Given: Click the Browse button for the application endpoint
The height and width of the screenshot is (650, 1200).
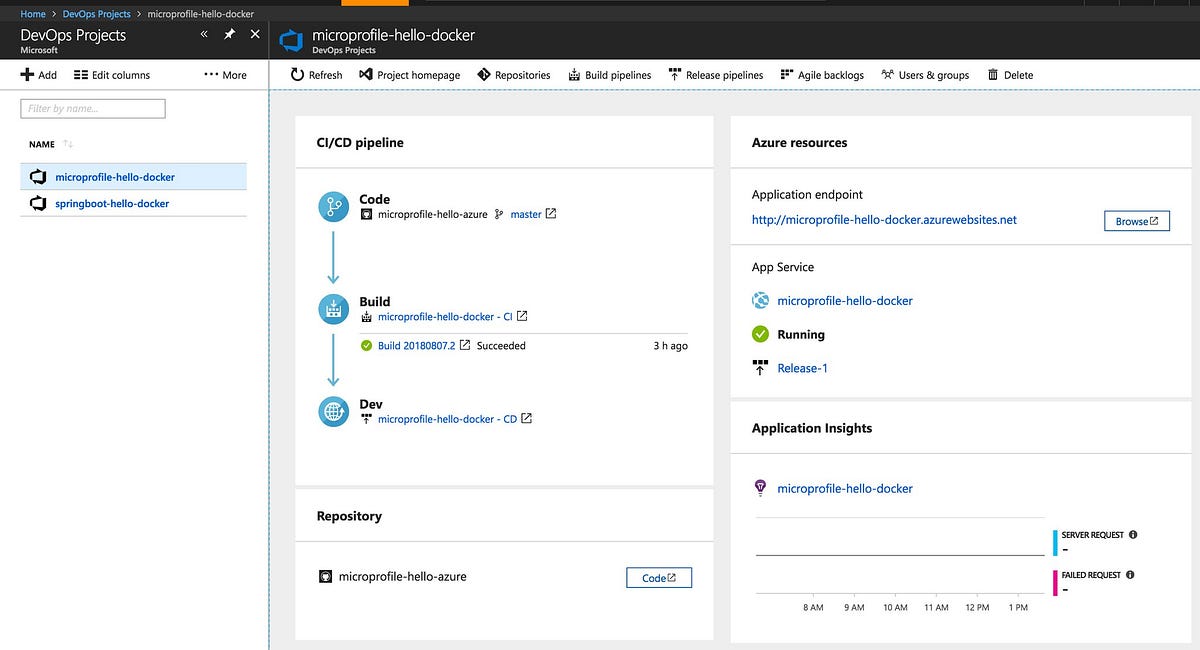Looking at the screenshot, I should pyautogui.click(x=1136, y=221).
